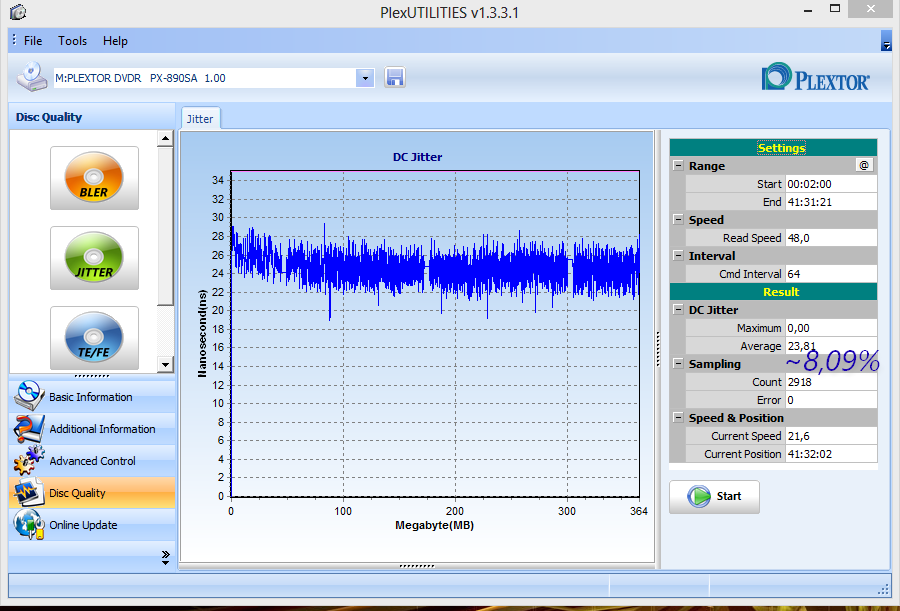This screenshot has height=611, width=900.
Task: Collapse the Interval section
Action: click(x=678, y=256)
